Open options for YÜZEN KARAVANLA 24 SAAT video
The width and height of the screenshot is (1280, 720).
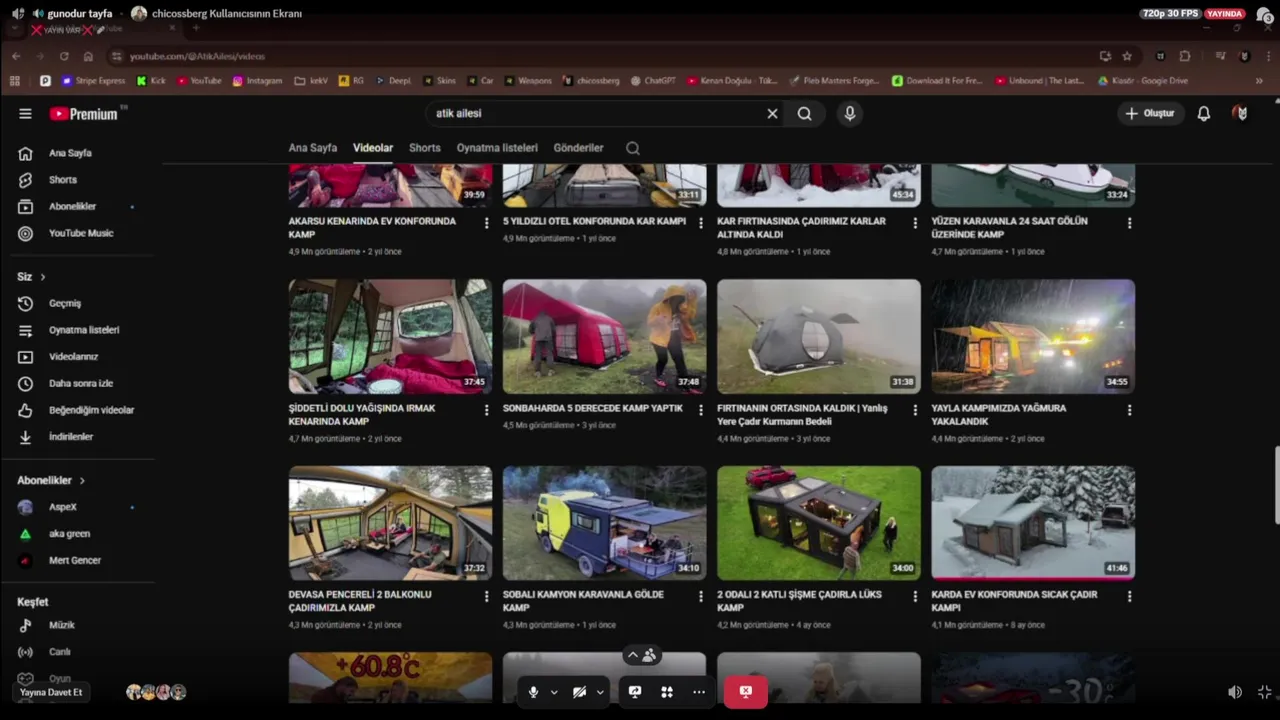point(1130,223)
